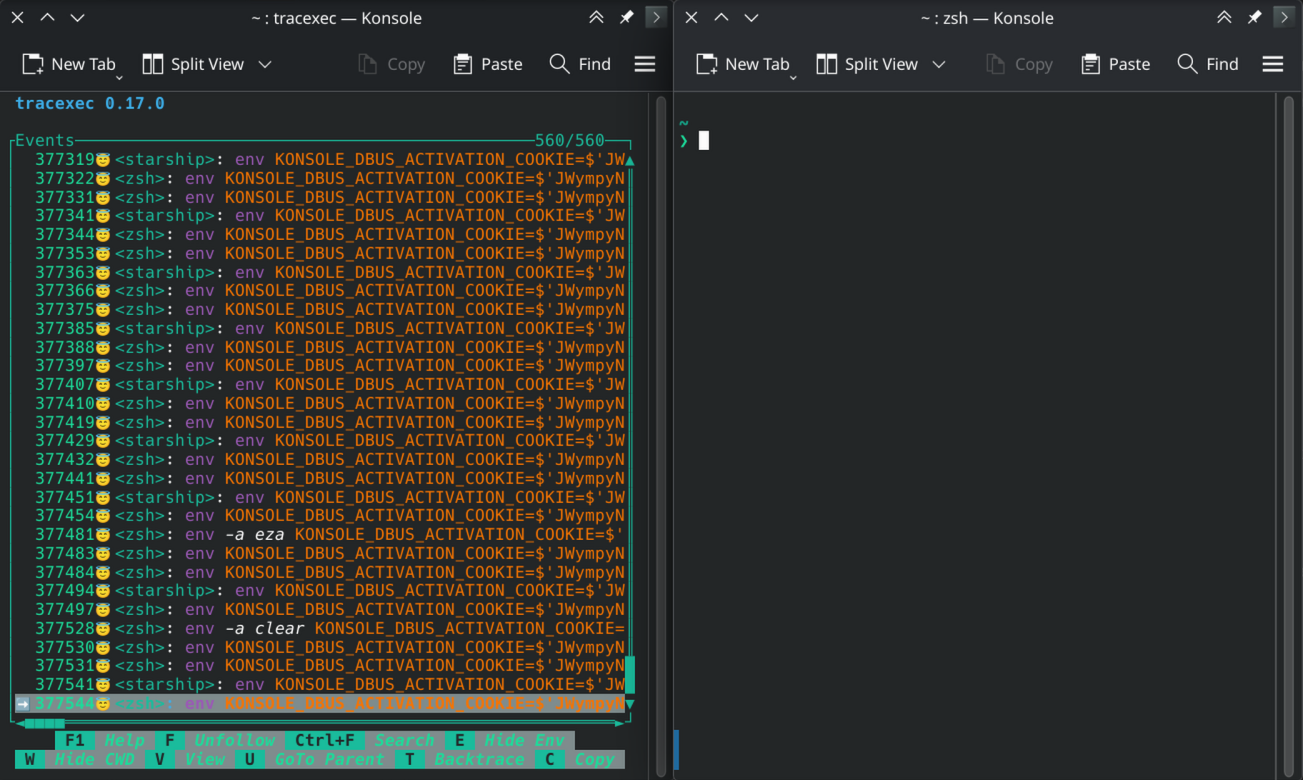1303x780 pixels.
Task: Click the status emoji on row 377363
Action: (103, 273)
